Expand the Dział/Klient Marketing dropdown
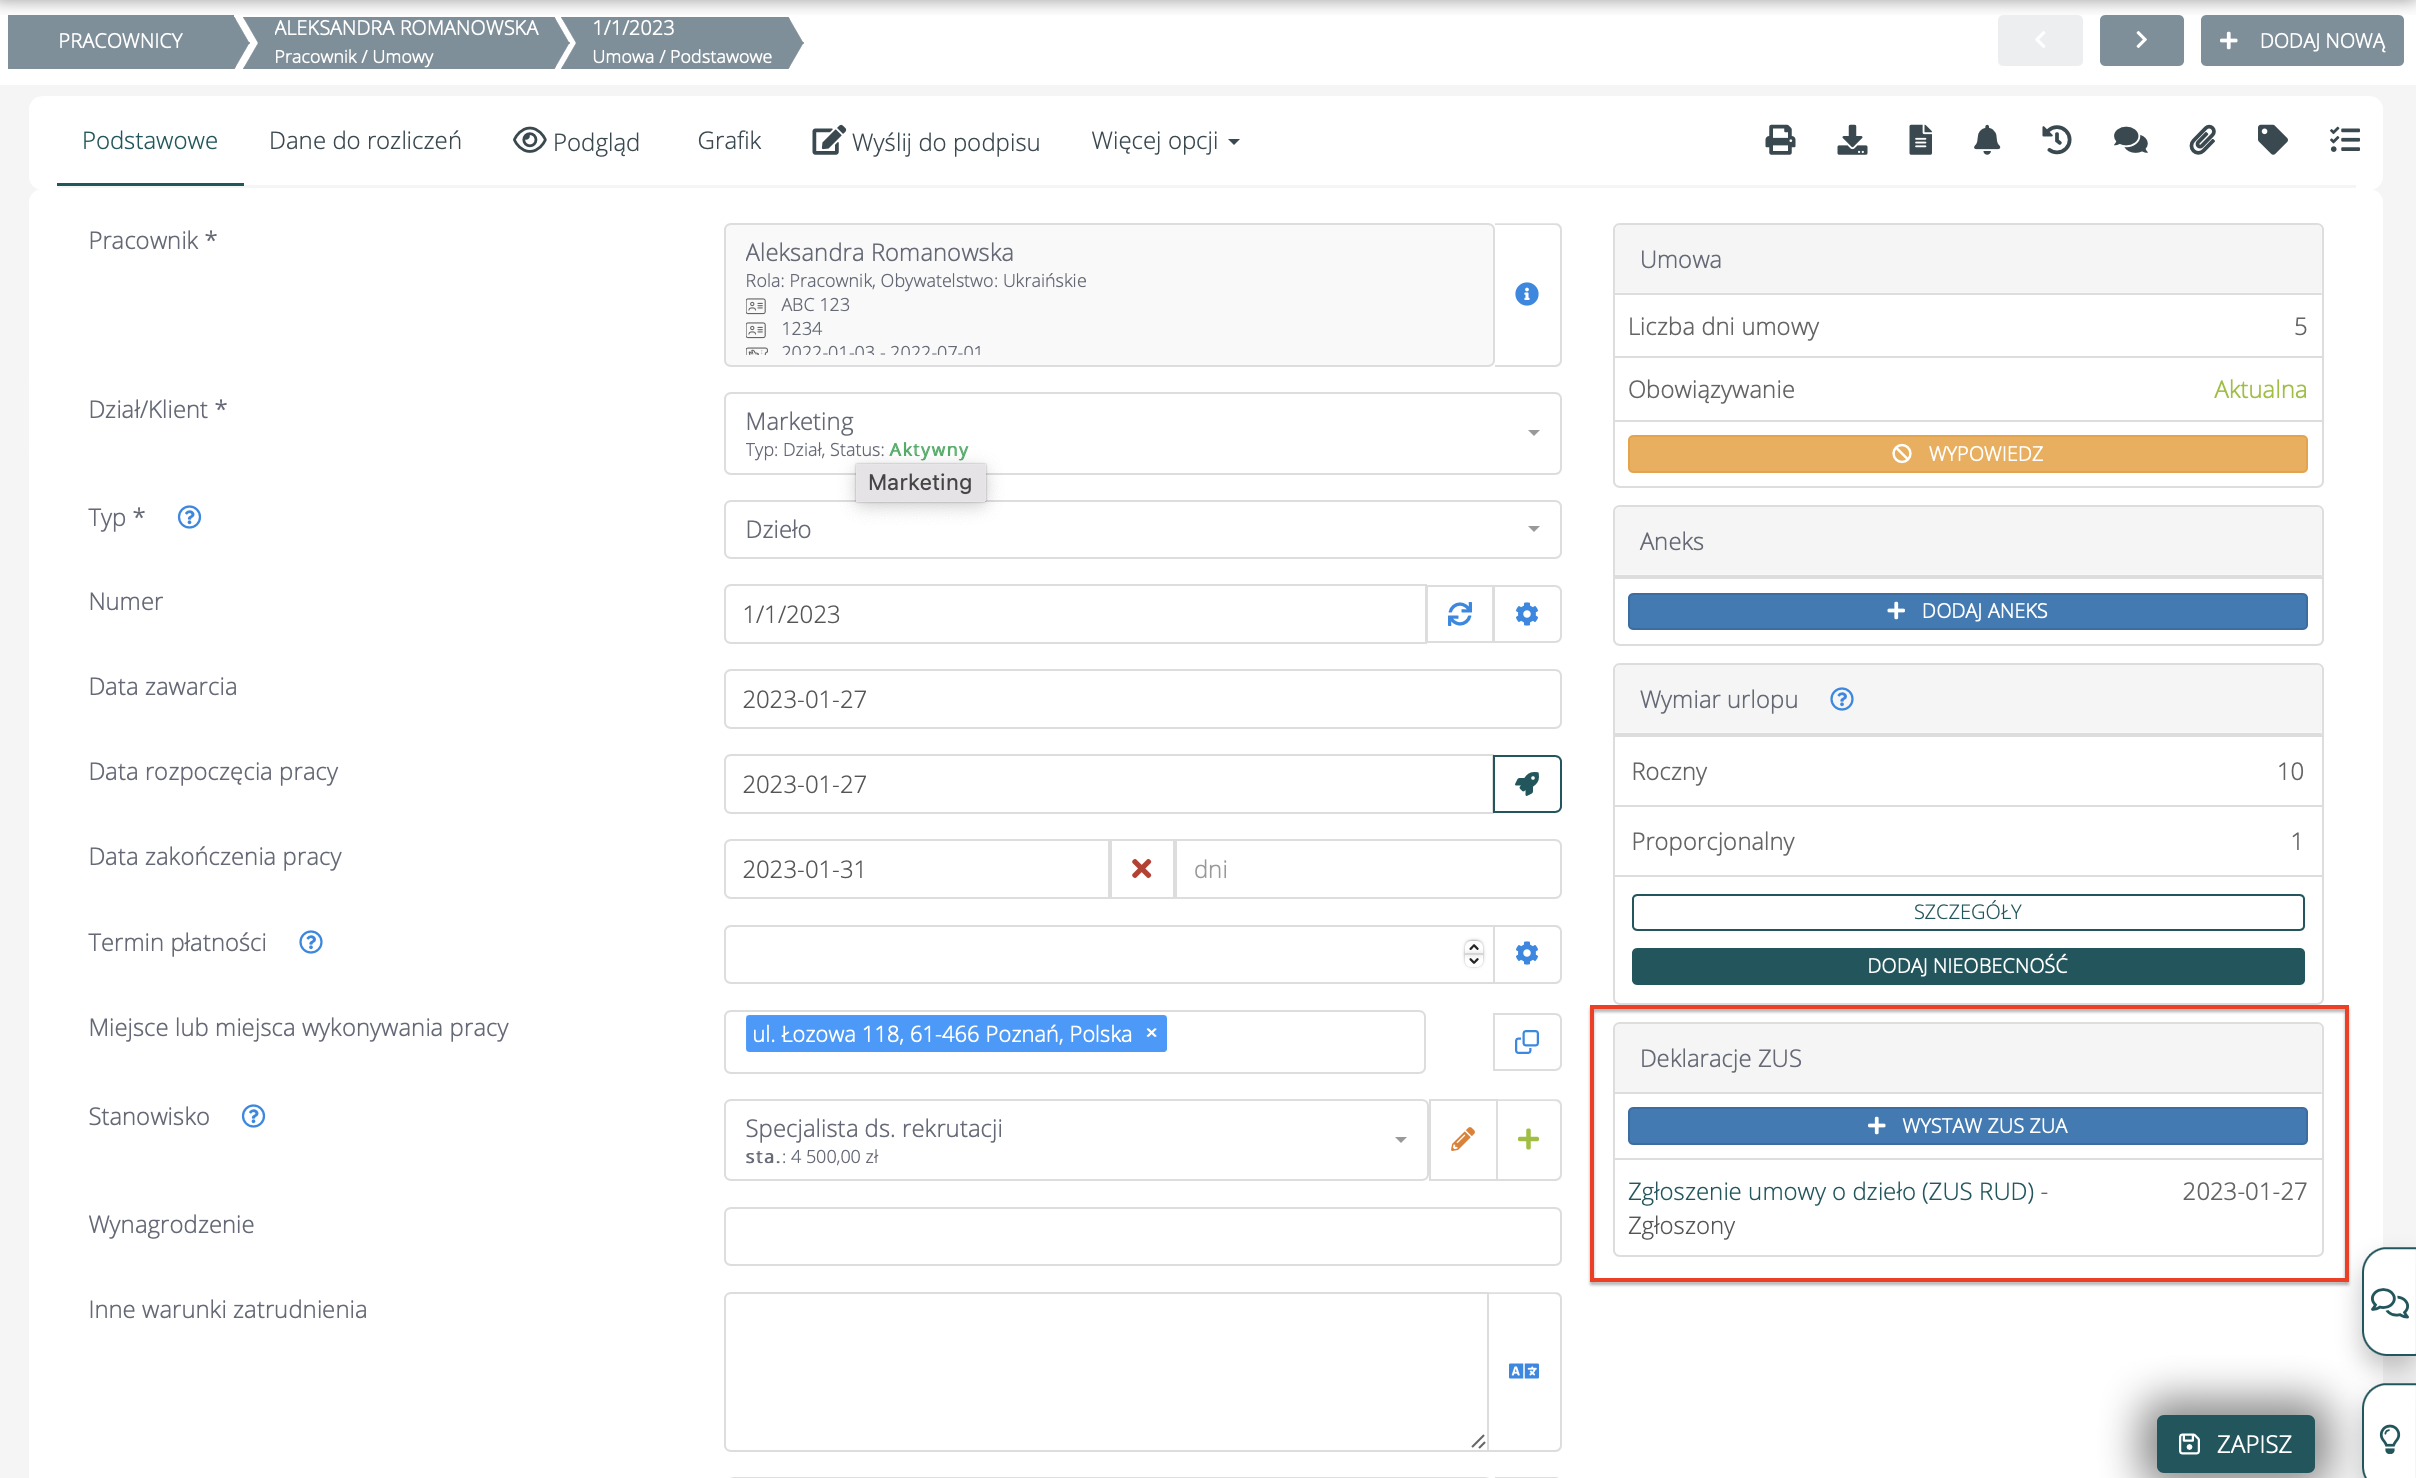Viewport: 2416px width, 1478px height. [1533, 433]
